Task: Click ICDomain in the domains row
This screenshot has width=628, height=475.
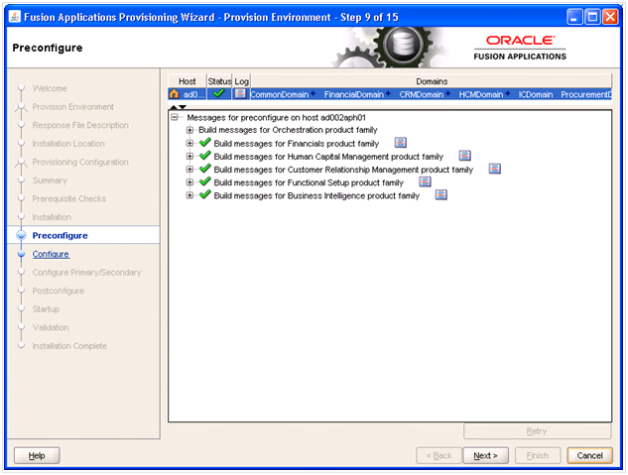Action: click(x=535, y=94)
